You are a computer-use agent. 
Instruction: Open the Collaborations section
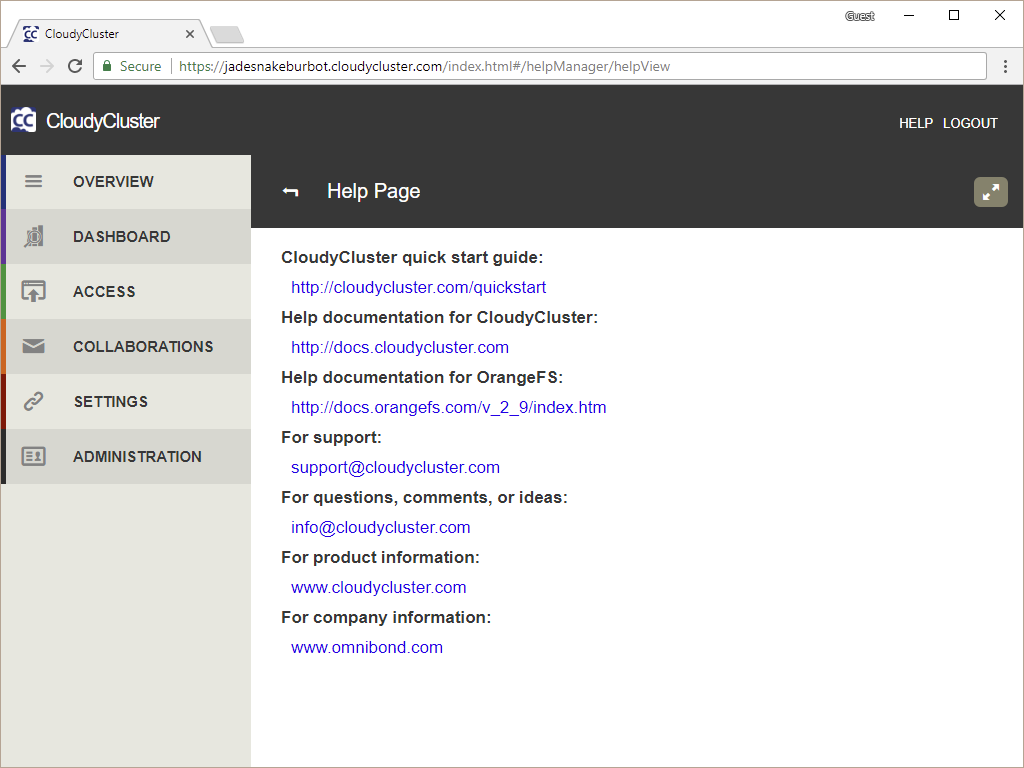pyautogui.click(x=128, y=346)
